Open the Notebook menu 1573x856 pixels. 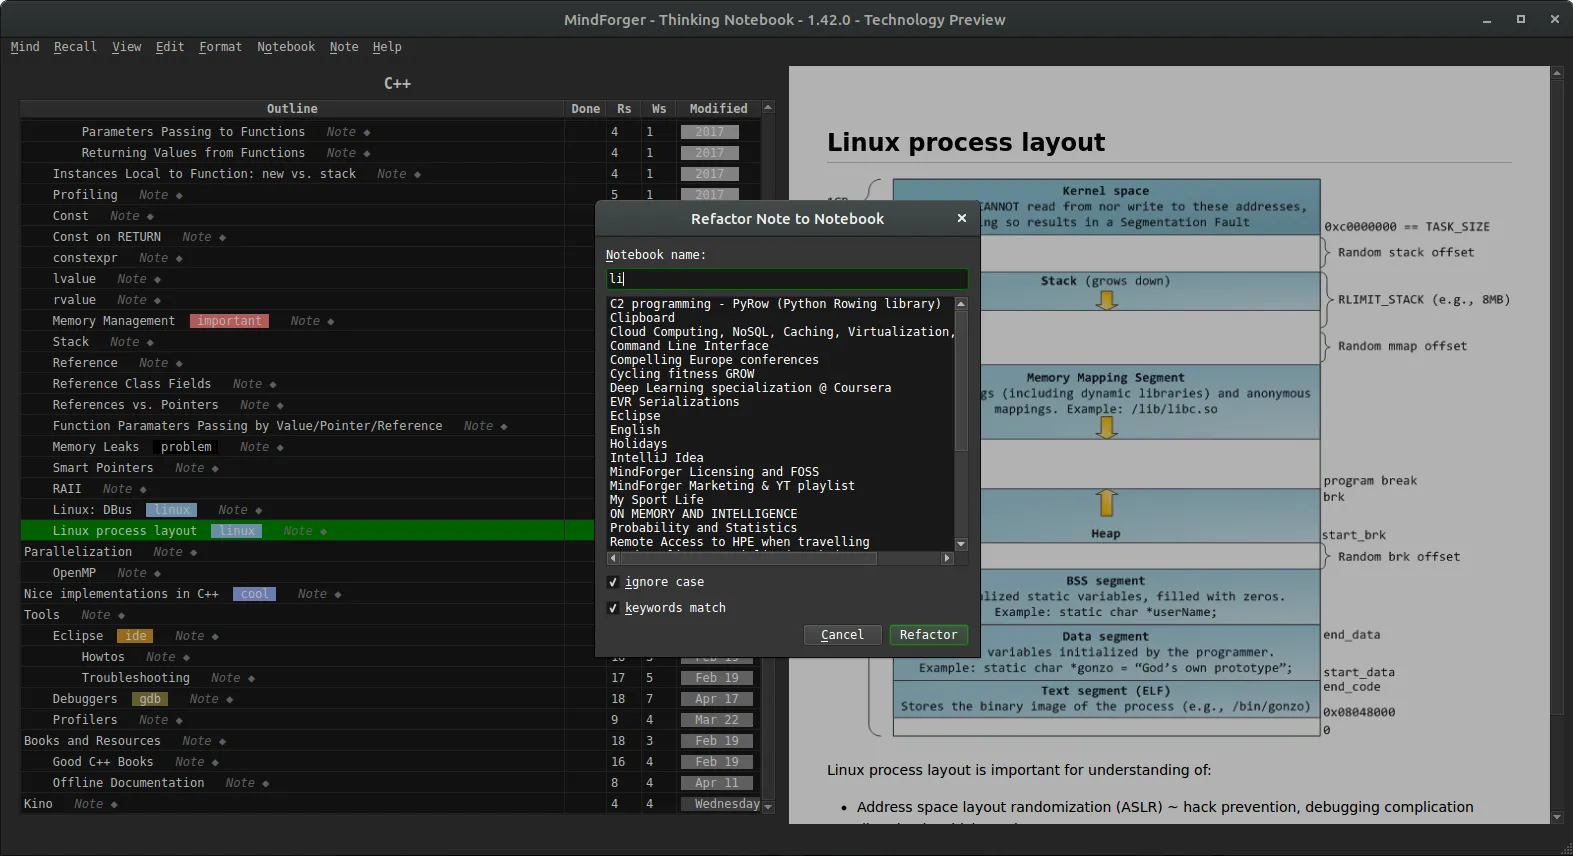pyautogui.click(x=285, y=47)
